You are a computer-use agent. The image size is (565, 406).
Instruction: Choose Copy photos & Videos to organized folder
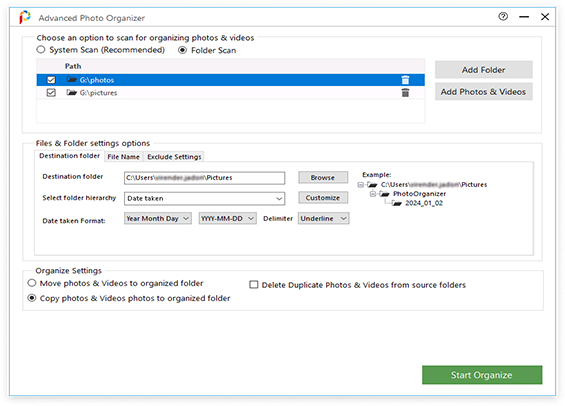pyautogui.click(x=32, y=298)
